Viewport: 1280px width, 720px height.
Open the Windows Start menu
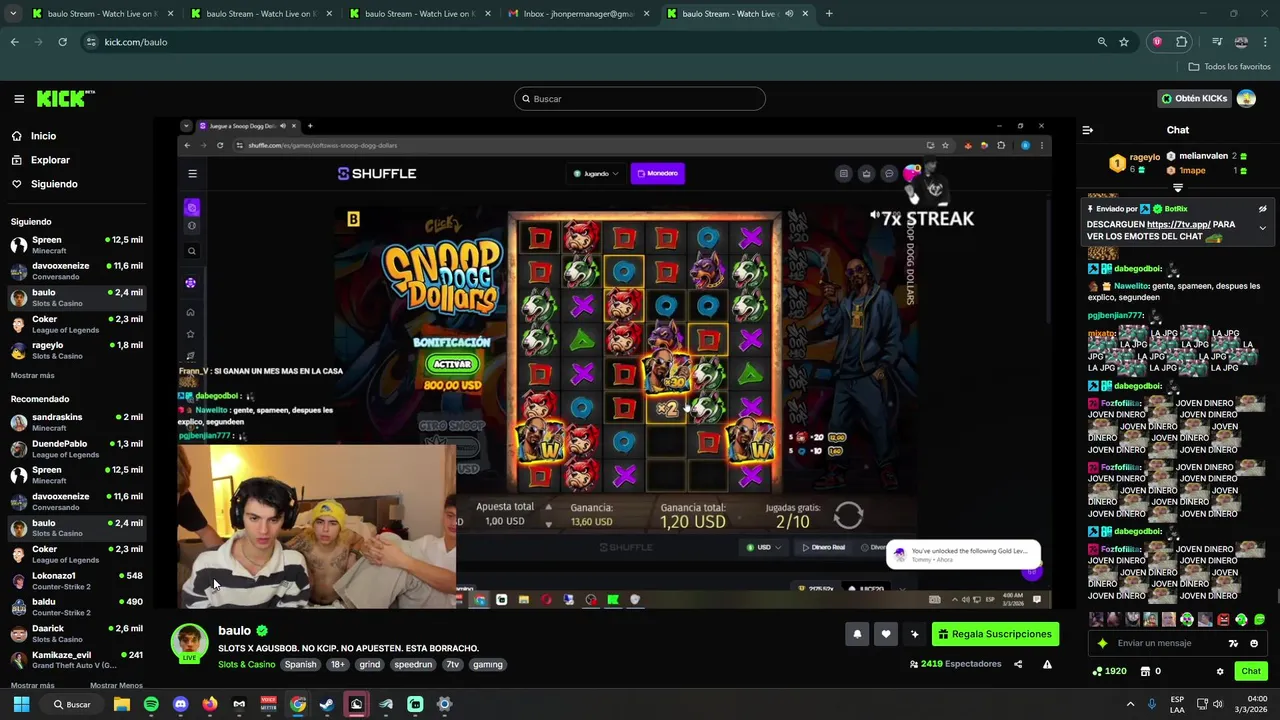[21, 704]
